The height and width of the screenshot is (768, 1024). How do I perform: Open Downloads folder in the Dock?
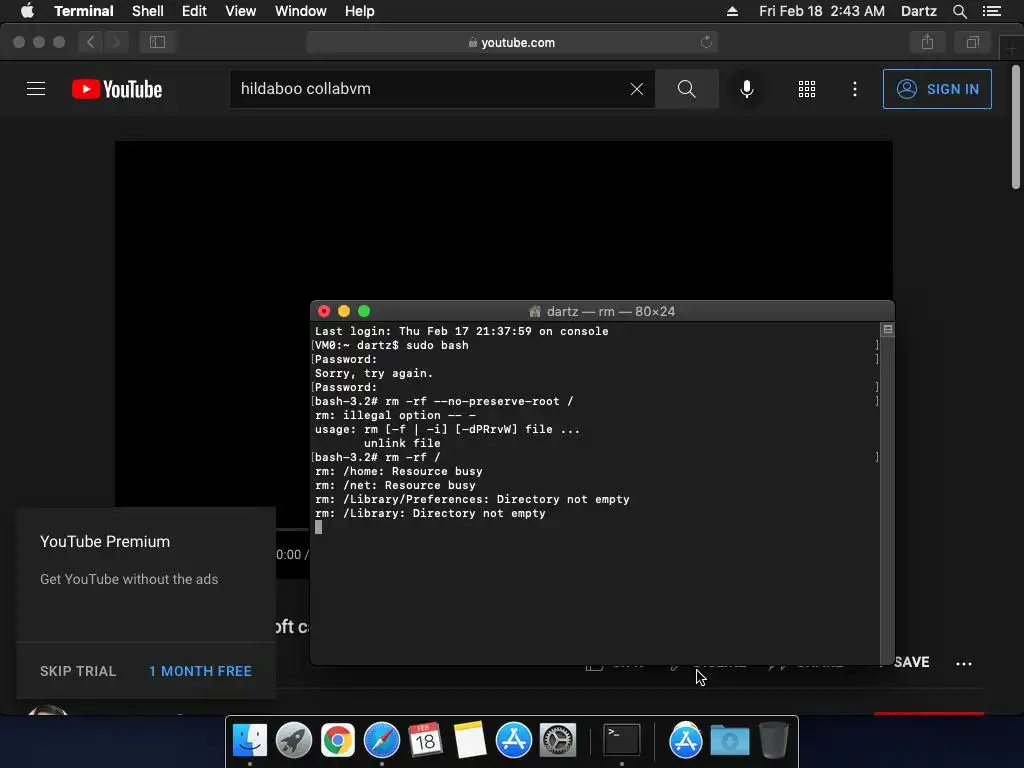coord(729,741)
